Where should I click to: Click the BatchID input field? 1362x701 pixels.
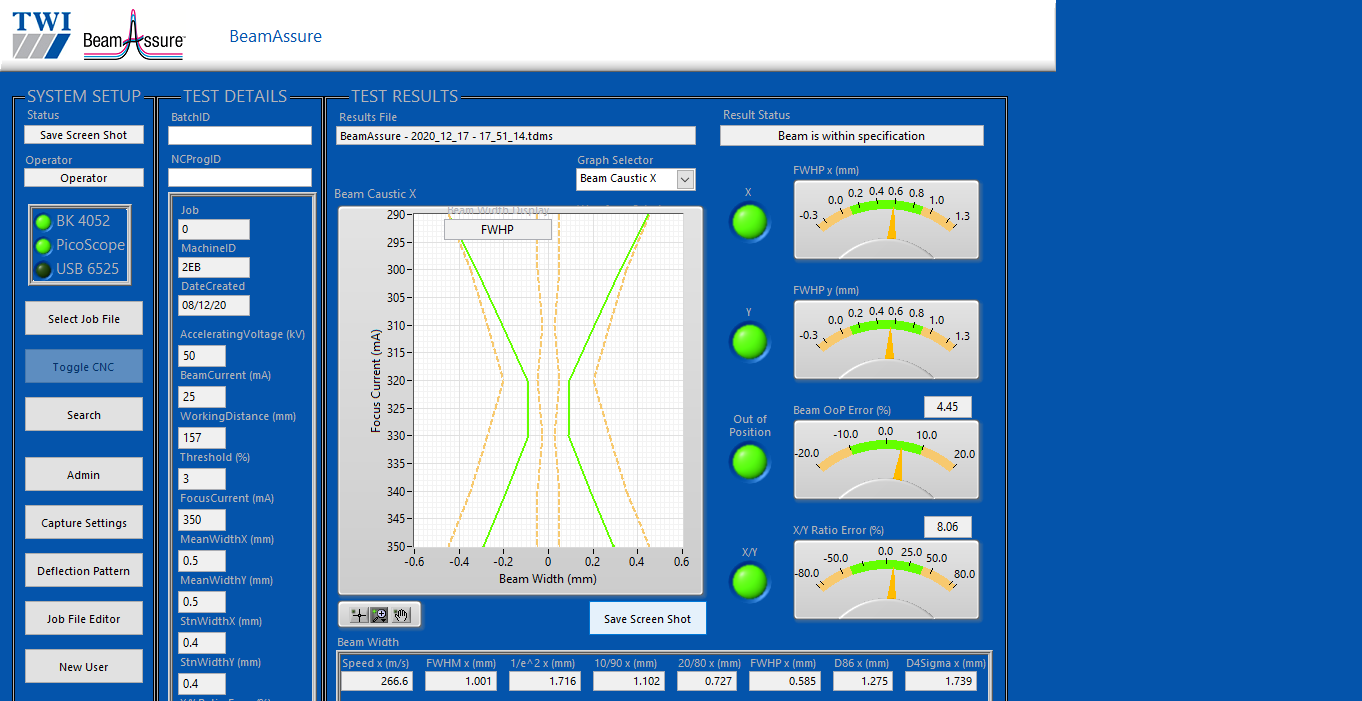(240, 135)
